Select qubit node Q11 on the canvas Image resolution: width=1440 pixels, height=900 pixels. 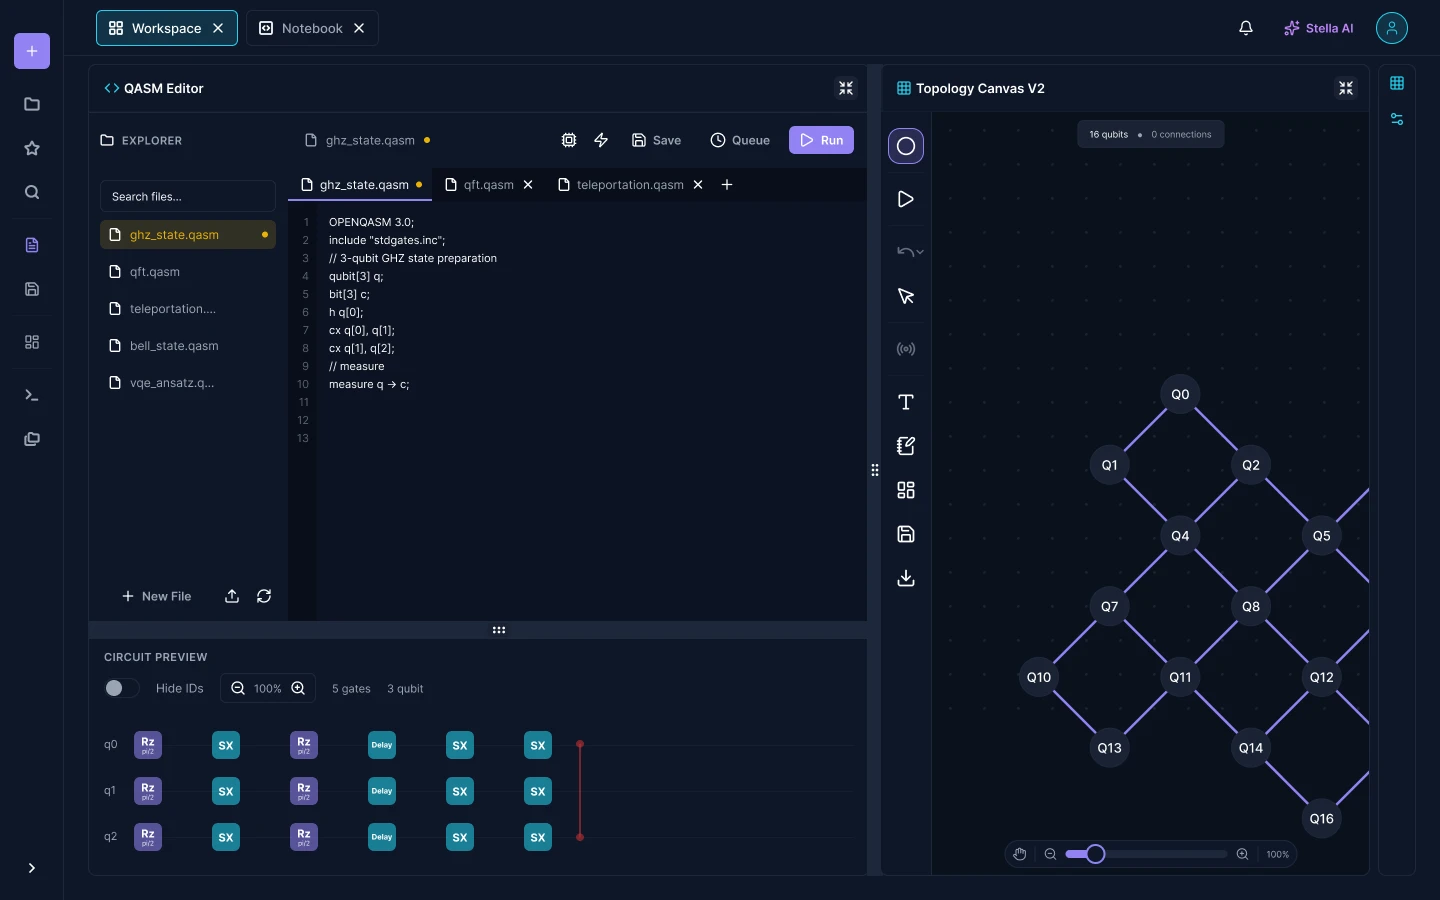pyautogui.click(x=1180, y=677)
